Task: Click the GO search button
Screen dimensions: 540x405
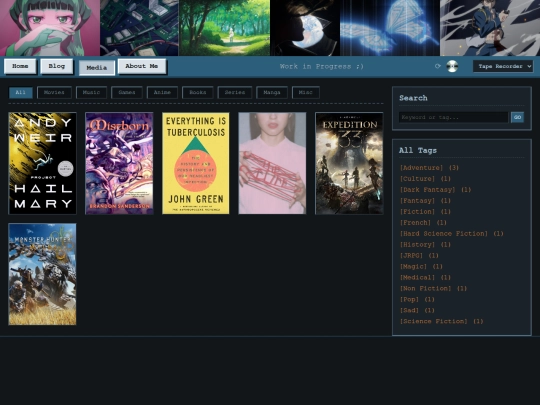Action: 517,117
